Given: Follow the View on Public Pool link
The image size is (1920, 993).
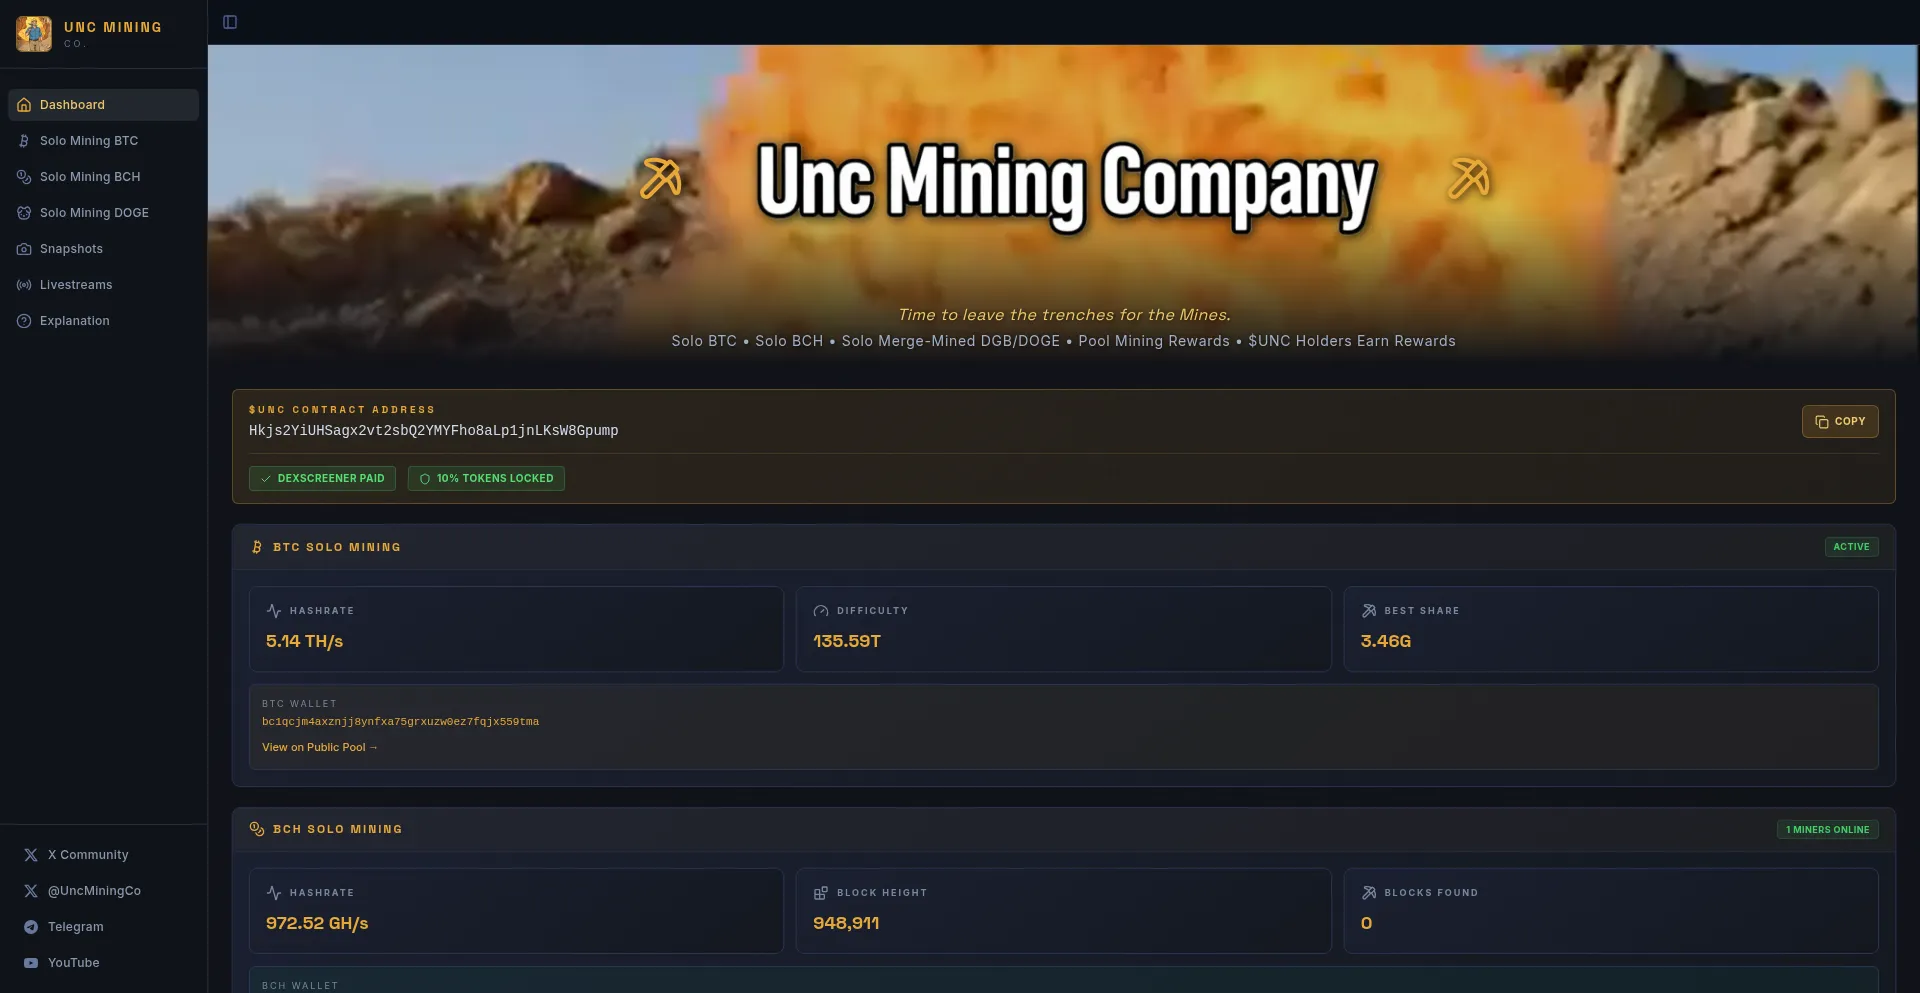Looking at the screenshot, I should pos(320,748).
